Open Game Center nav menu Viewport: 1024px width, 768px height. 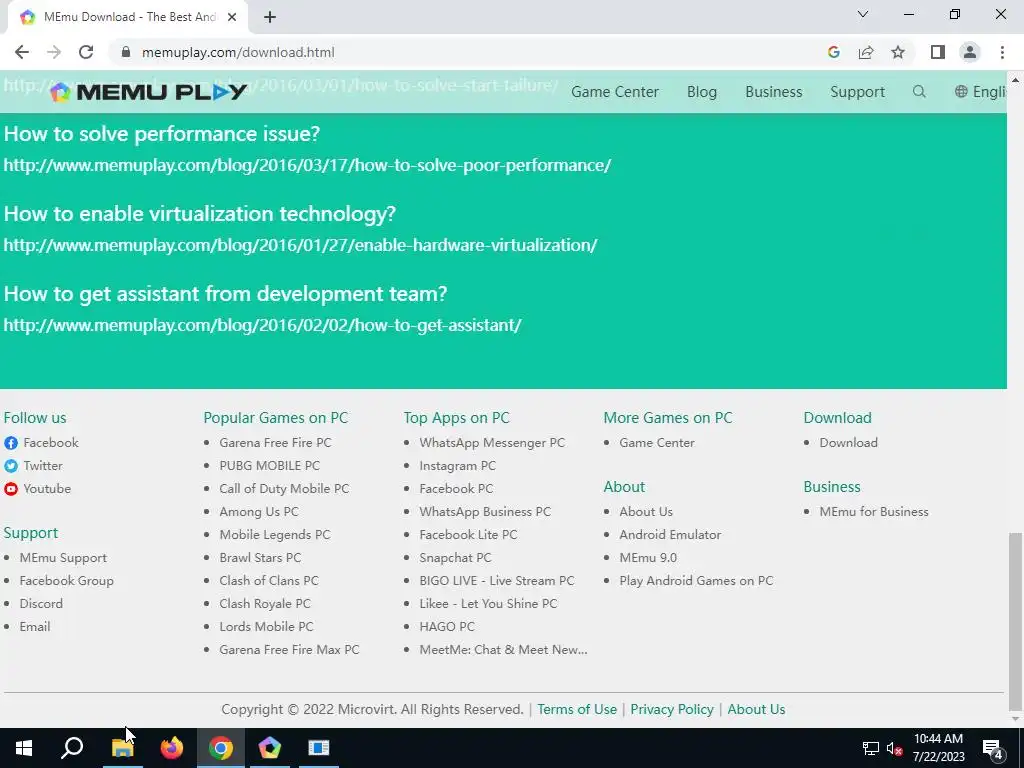[x=615, y=92]
